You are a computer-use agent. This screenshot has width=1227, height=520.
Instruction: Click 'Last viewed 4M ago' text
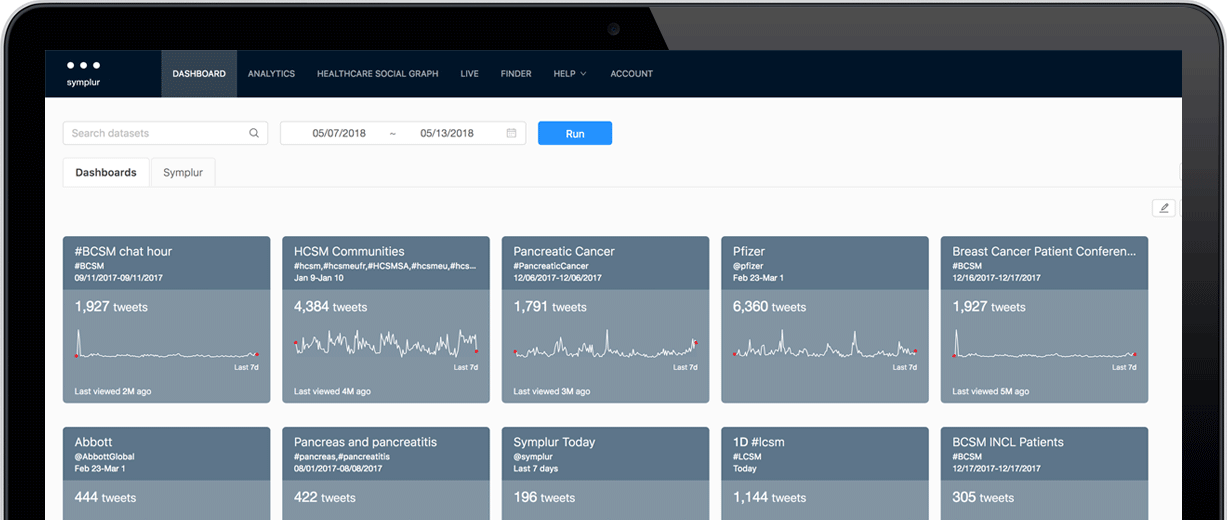332,391
